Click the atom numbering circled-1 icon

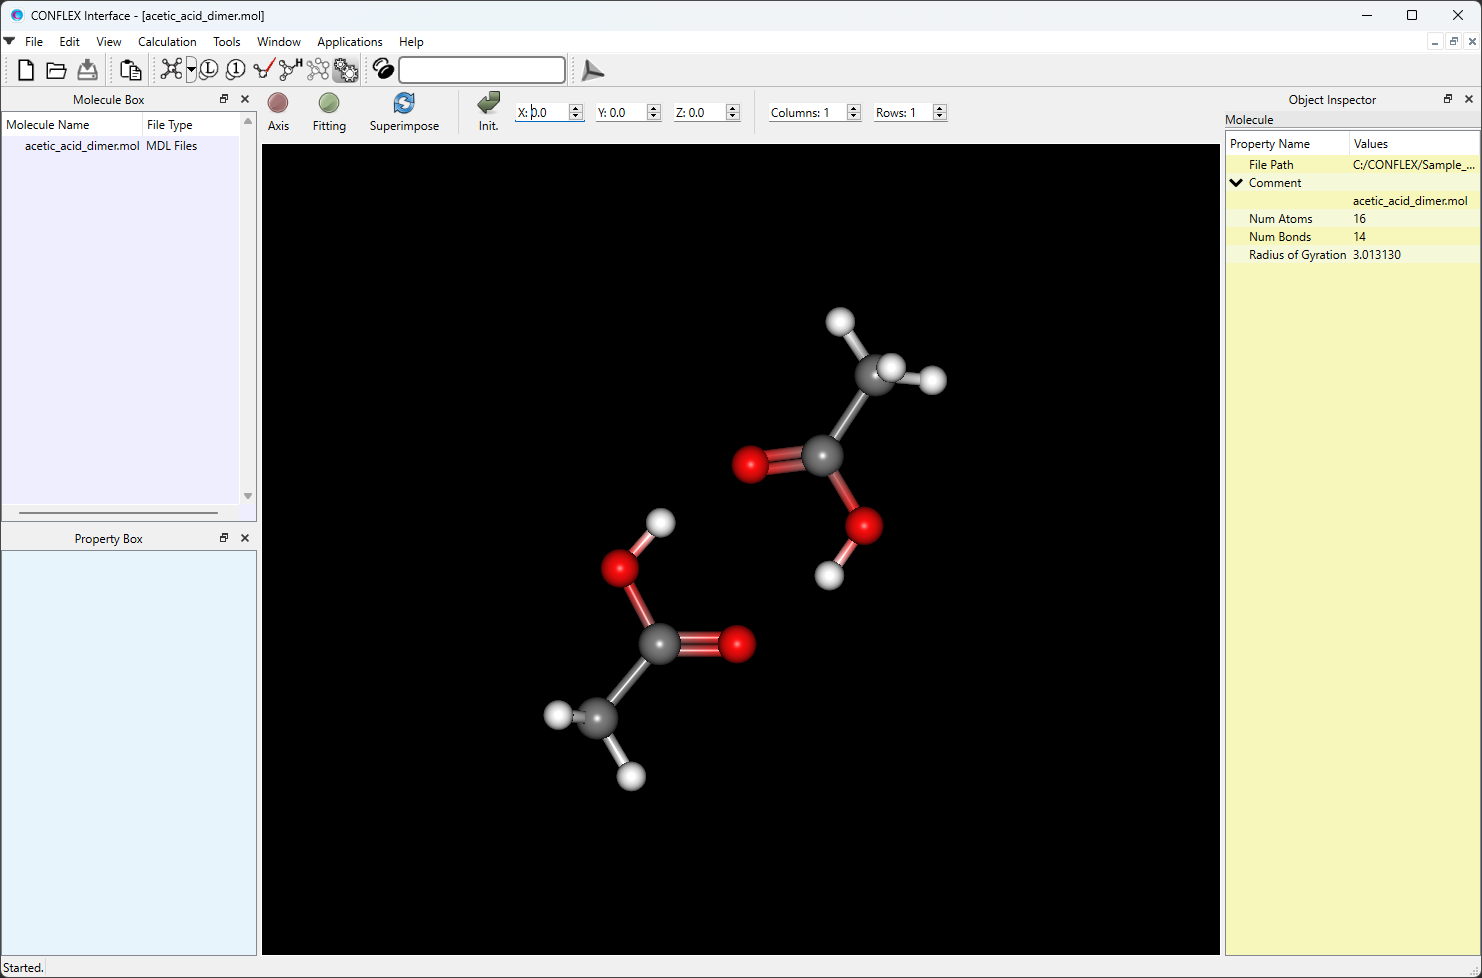click(235, 69)
